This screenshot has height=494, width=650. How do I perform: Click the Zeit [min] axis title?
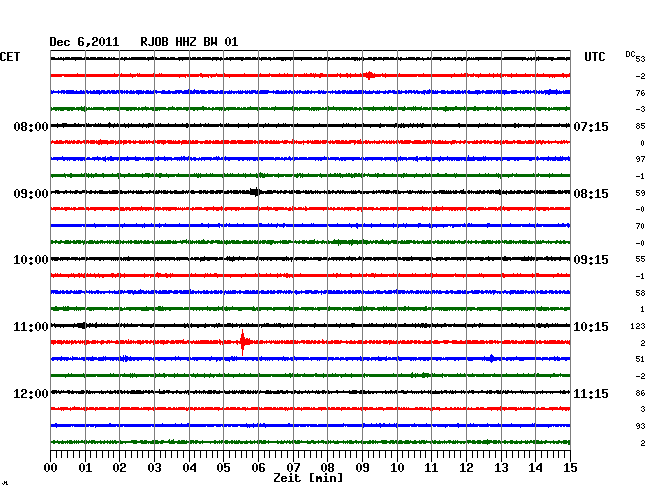coord(308,478)
